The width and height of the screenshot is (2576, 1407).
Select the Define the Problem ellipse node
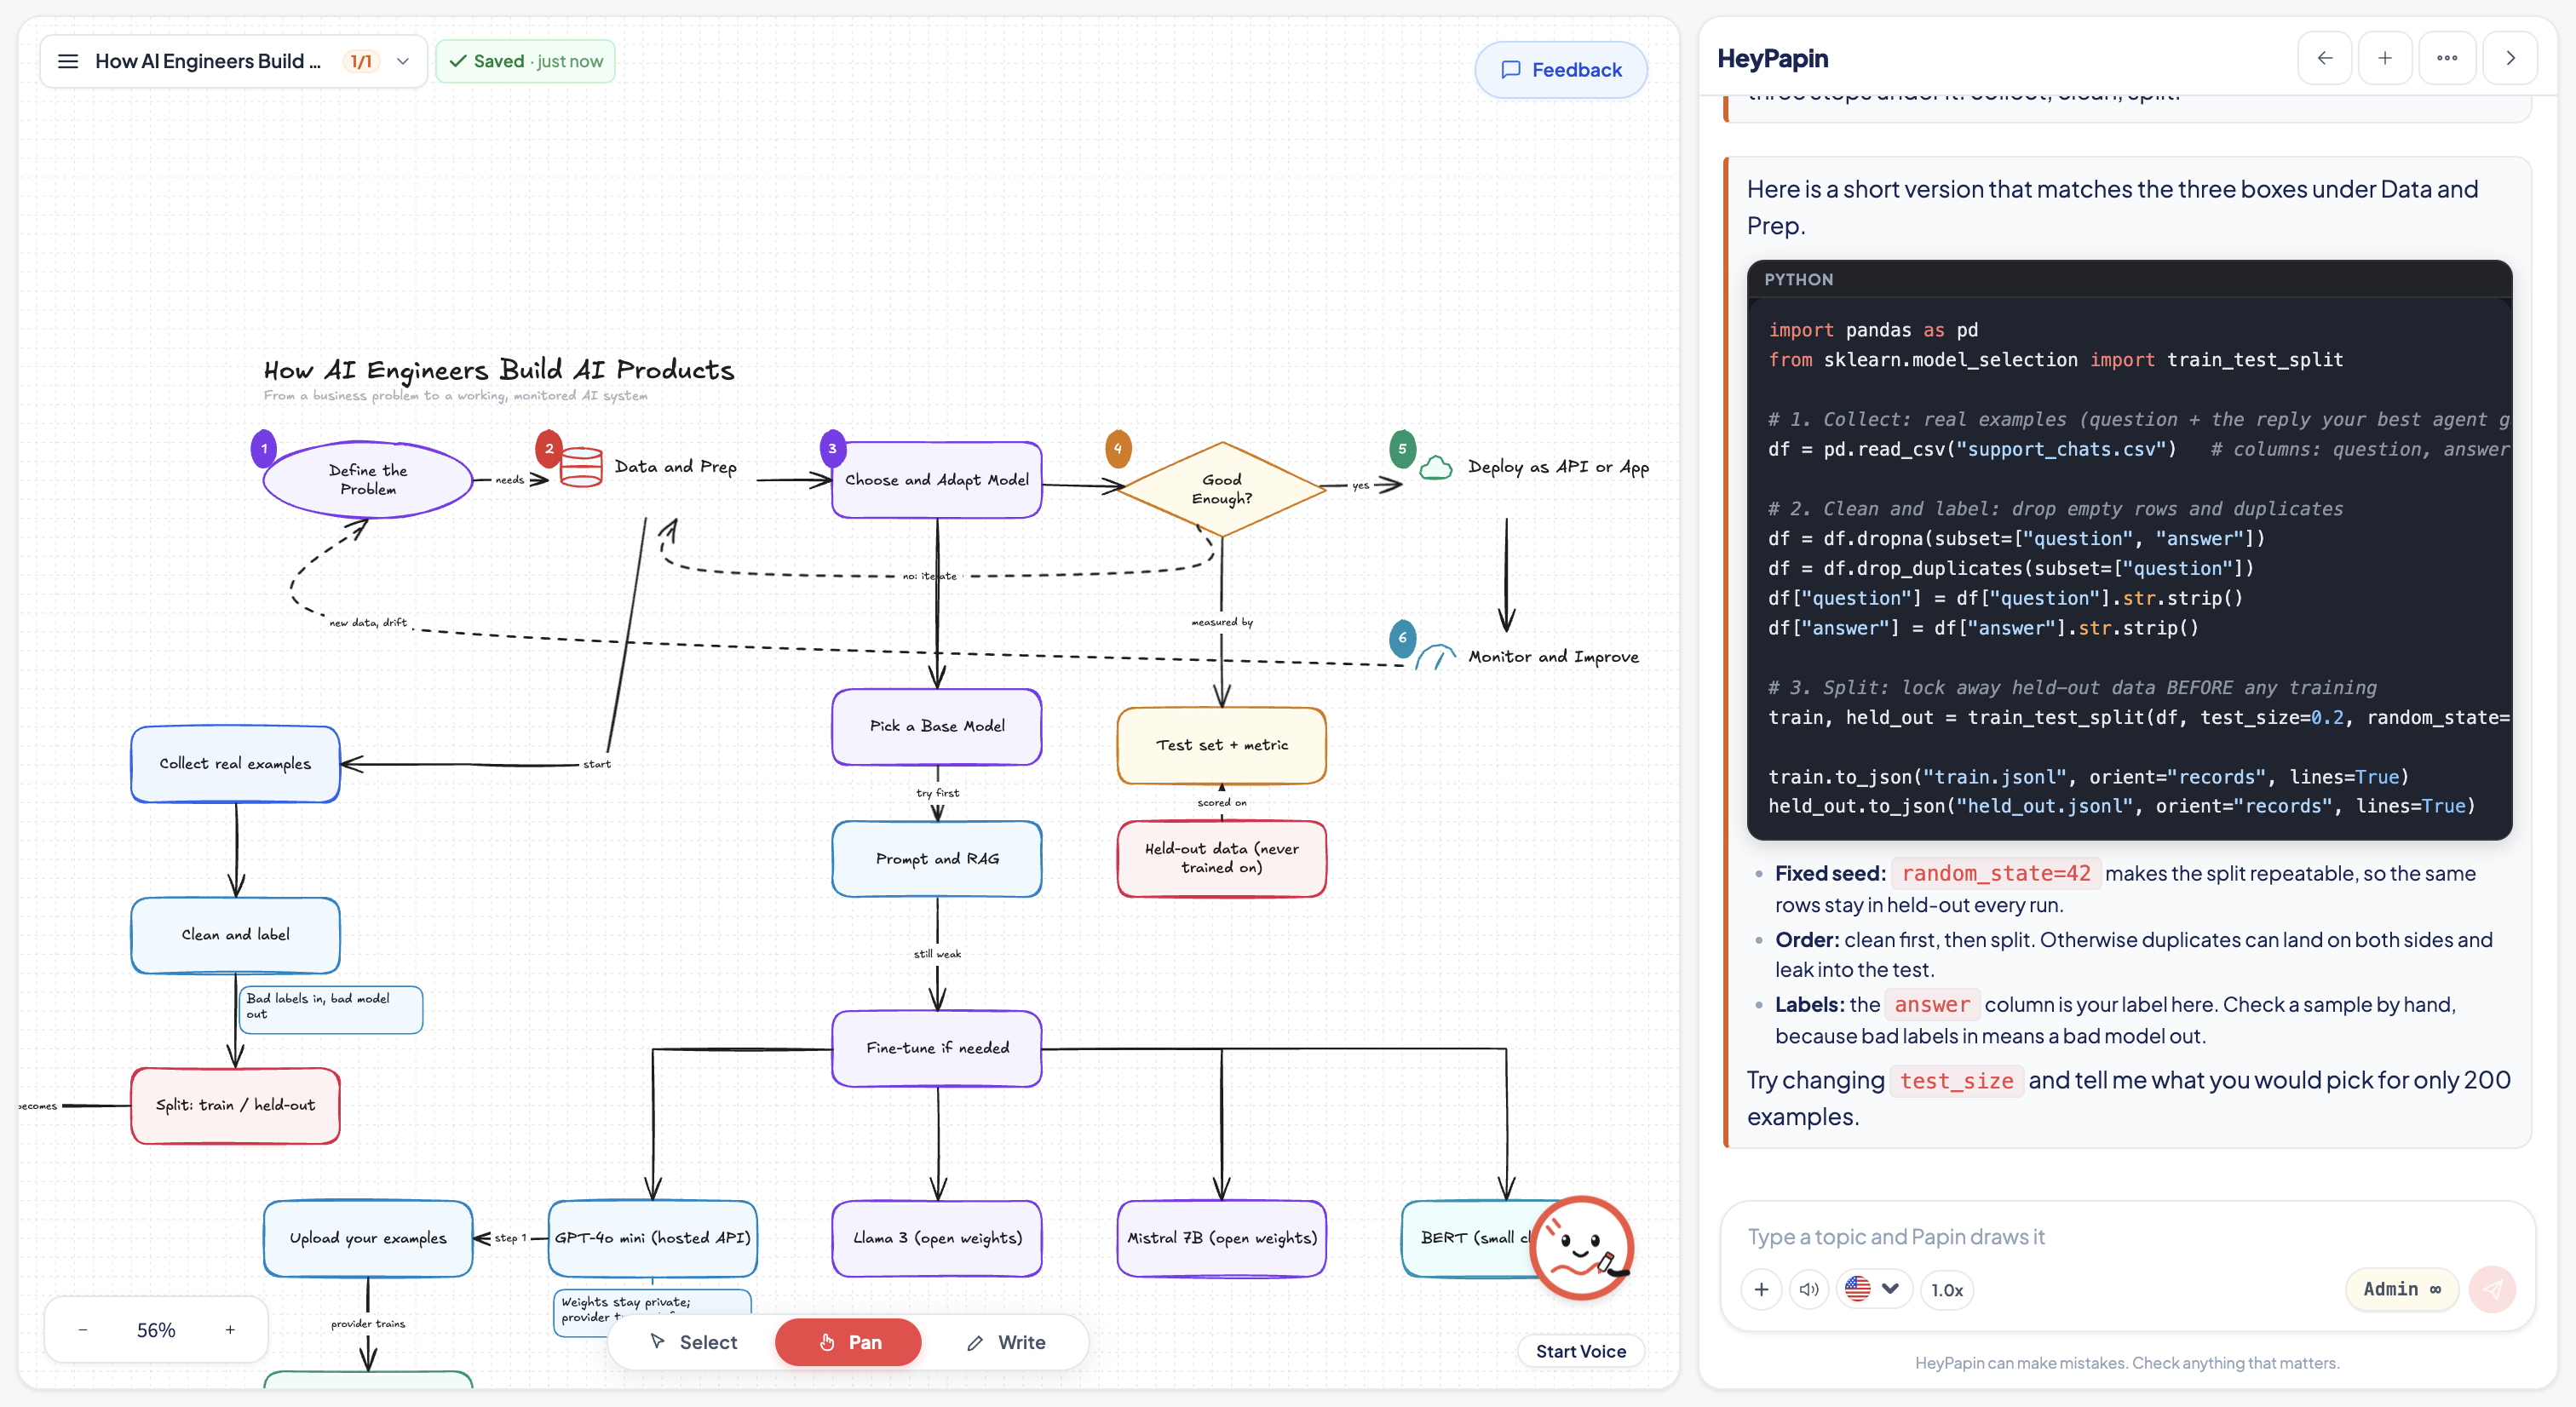pyautogui.click(x=368, y=480)
